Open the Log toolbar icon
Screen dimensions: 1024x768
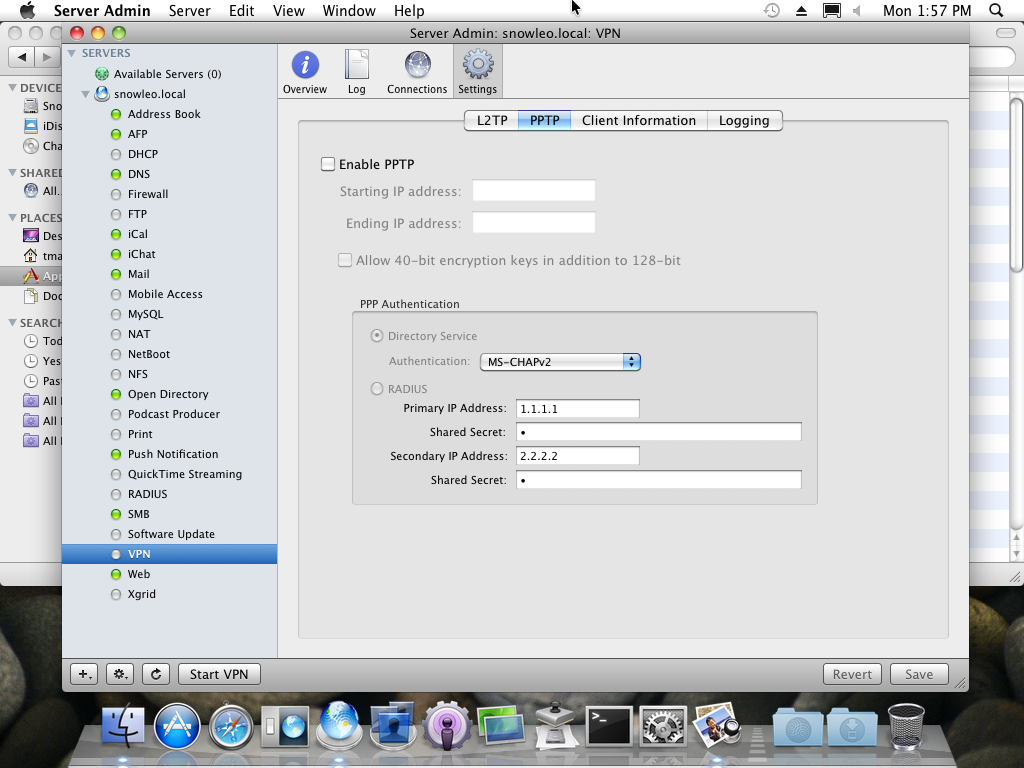(357, 72)
